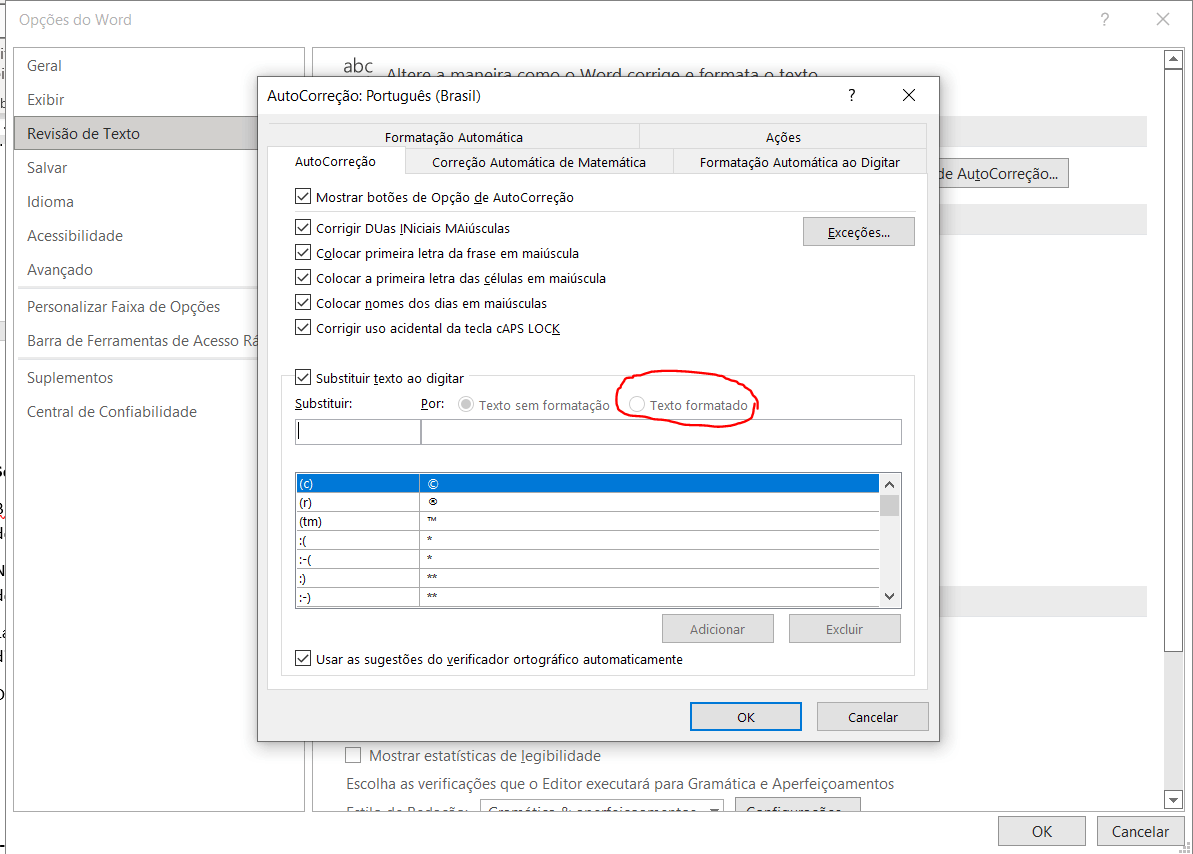Select the :-( entry in replacement list

point(587,559)
